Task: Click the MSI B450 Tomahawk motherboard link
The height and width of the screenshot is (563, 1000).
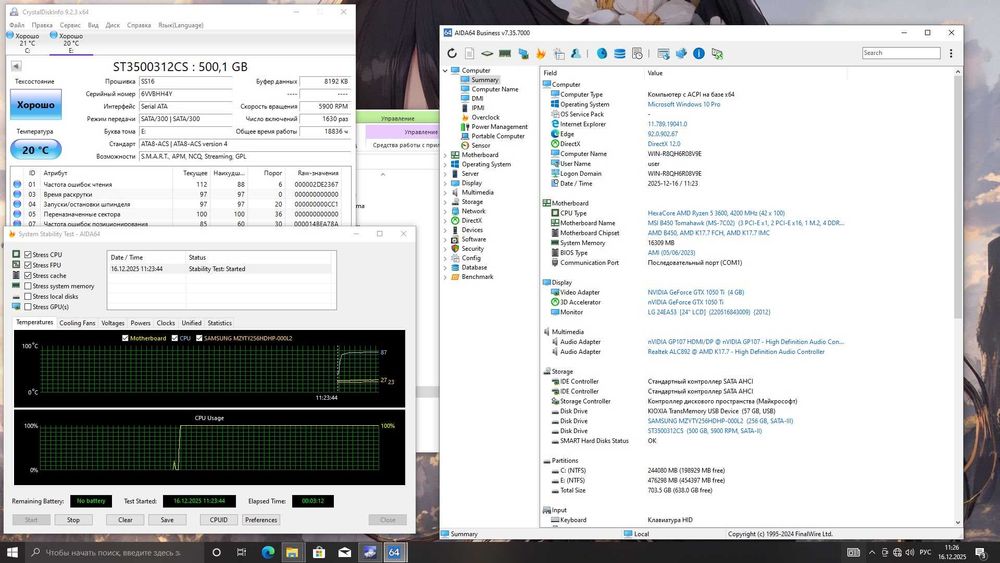Action: point(746,223)
